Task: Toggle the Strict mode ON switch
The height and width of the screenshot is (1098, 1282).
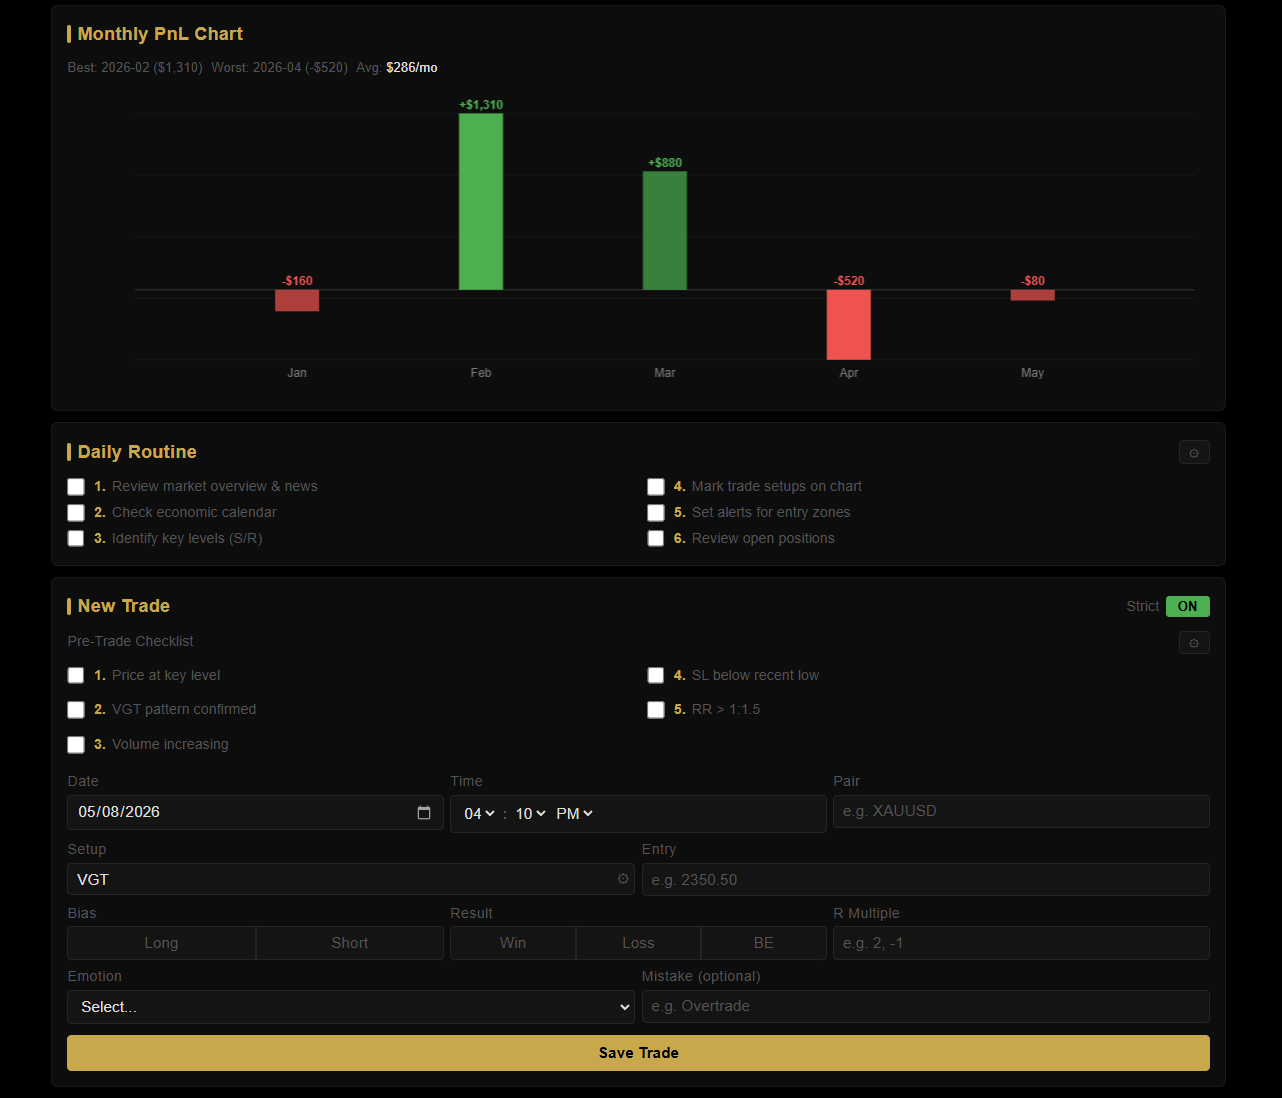Action: tap(1187, 607)
